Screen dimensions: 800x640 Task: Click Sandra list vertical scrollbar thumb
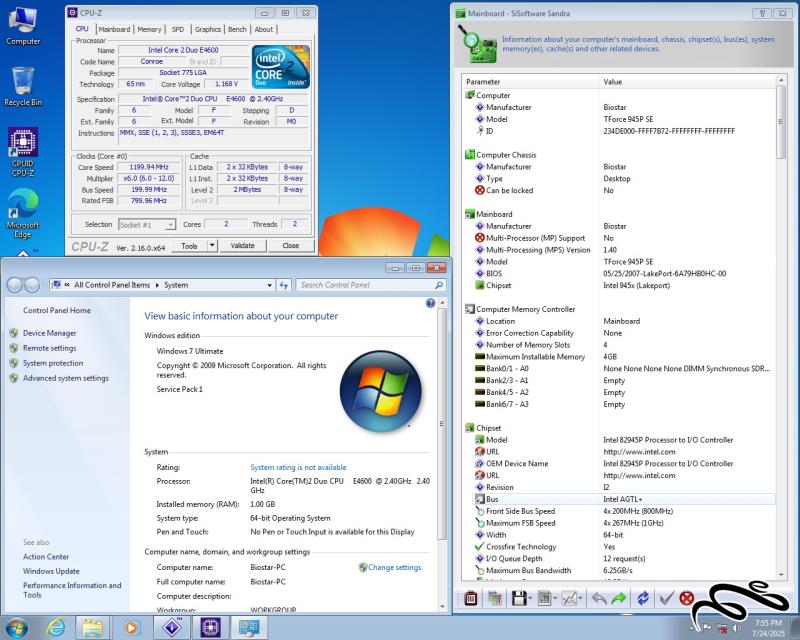pos(781,122)
